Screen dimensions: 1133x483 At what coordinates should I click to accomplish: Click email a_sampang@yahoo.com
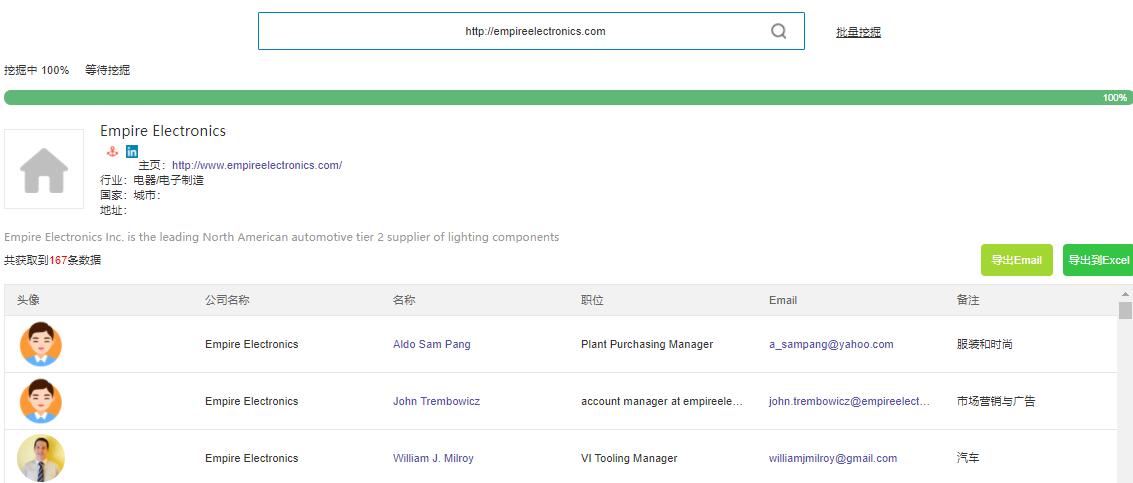pyautogui.click(x=831, y=344)
